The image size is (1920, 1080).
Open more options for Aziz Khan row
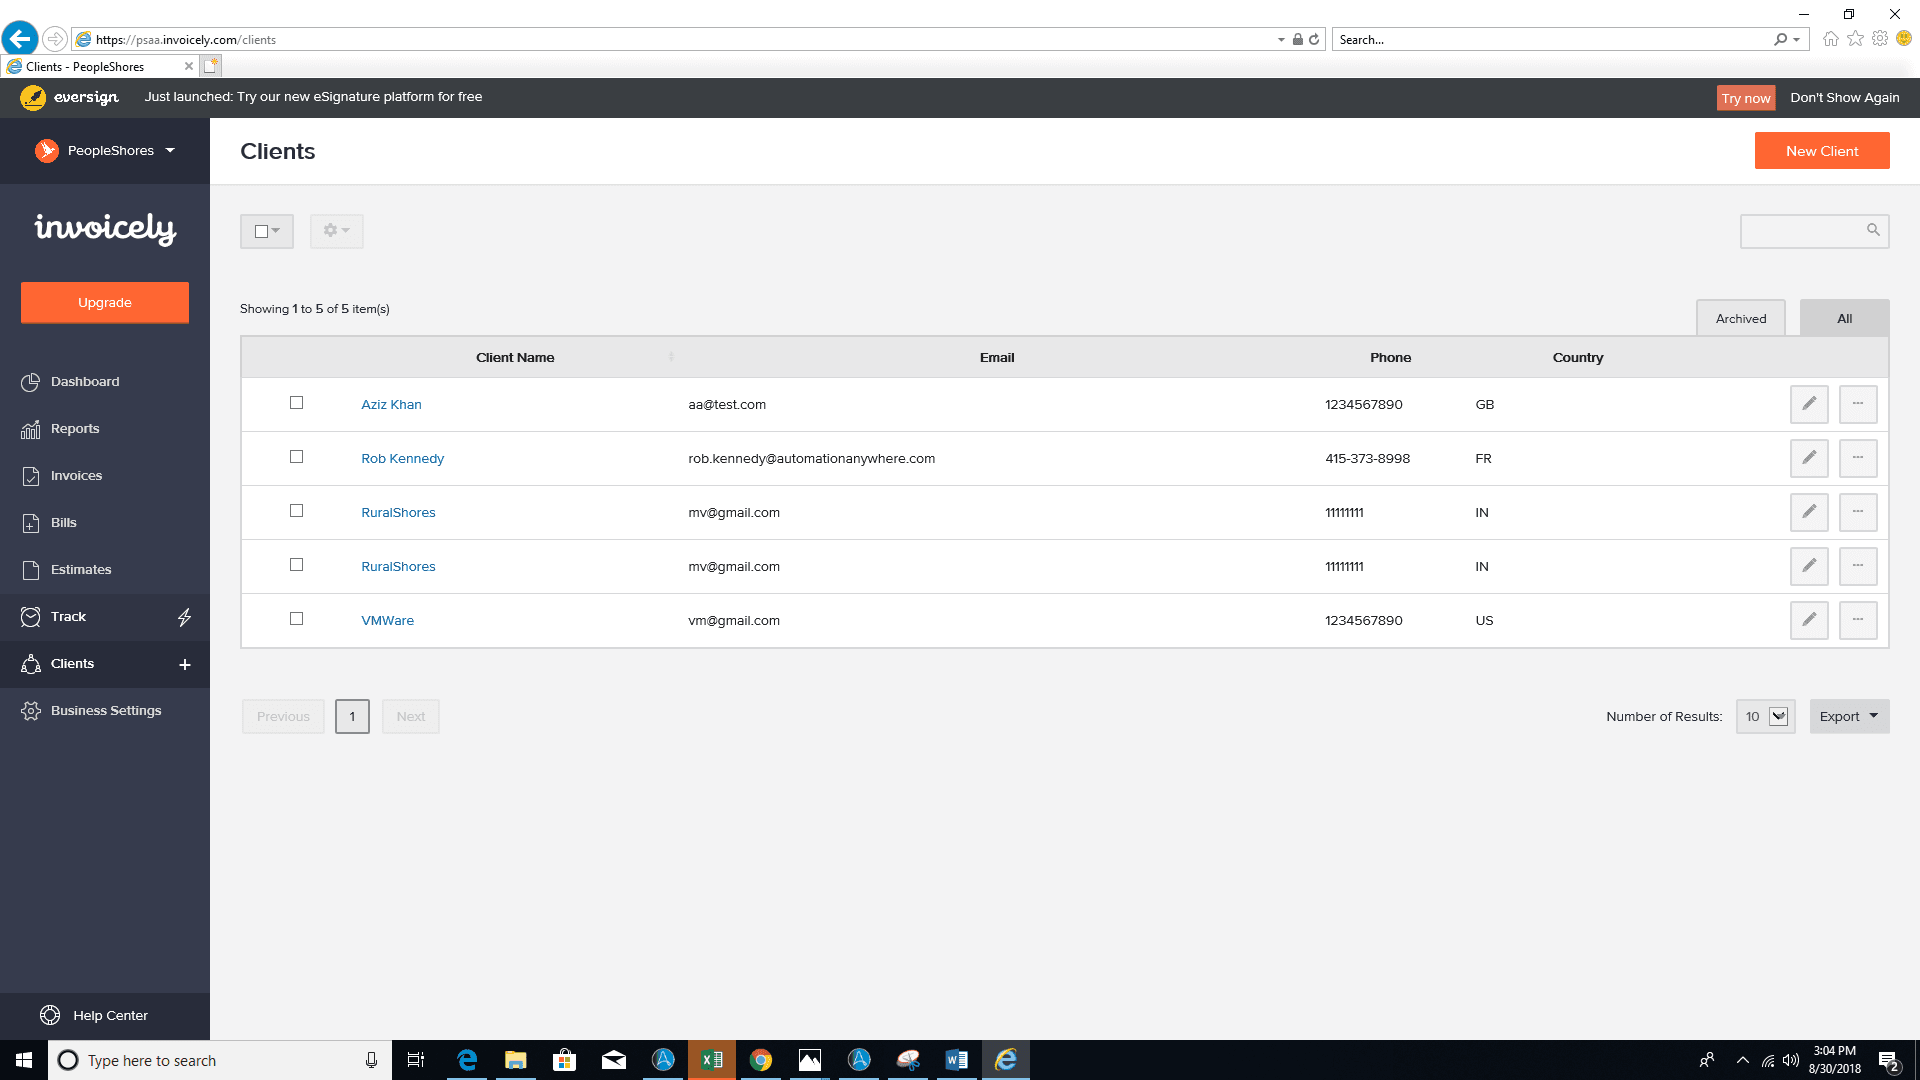pos(1858,404)
